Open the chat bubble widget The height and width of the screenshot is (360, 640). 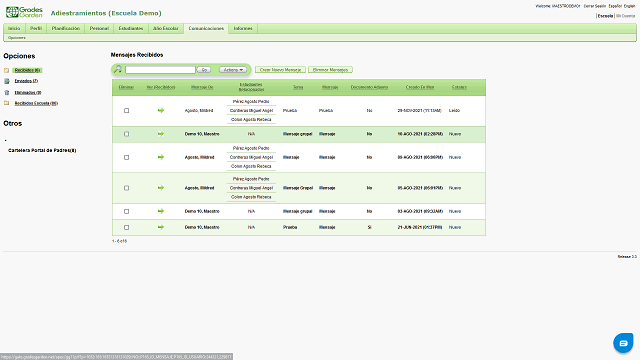[623, 343]
